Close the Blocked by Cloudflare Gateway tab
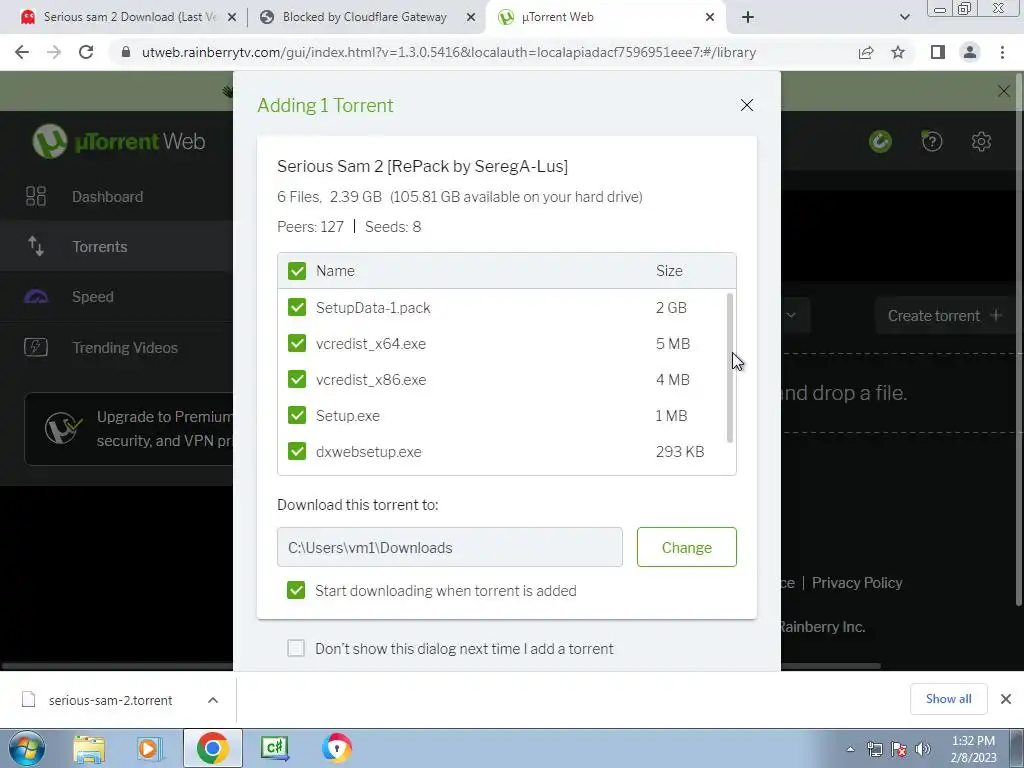The image size is (1024, 768). pos(471,18)
